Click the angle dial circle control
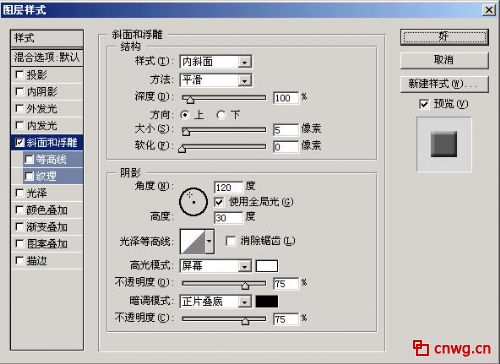Viewport: 500px width, 364px height. pos(193,201)
